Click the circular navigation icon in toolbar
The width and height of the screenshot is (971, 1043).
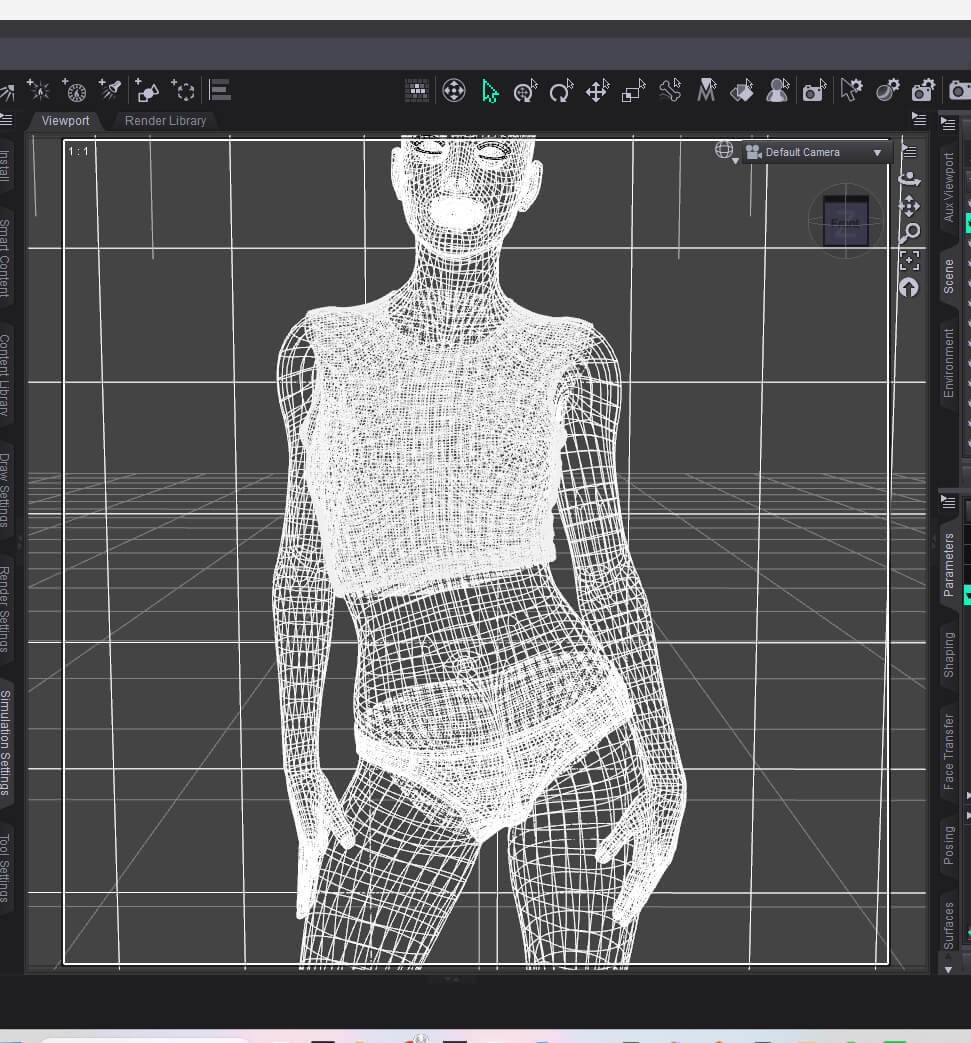454,90
